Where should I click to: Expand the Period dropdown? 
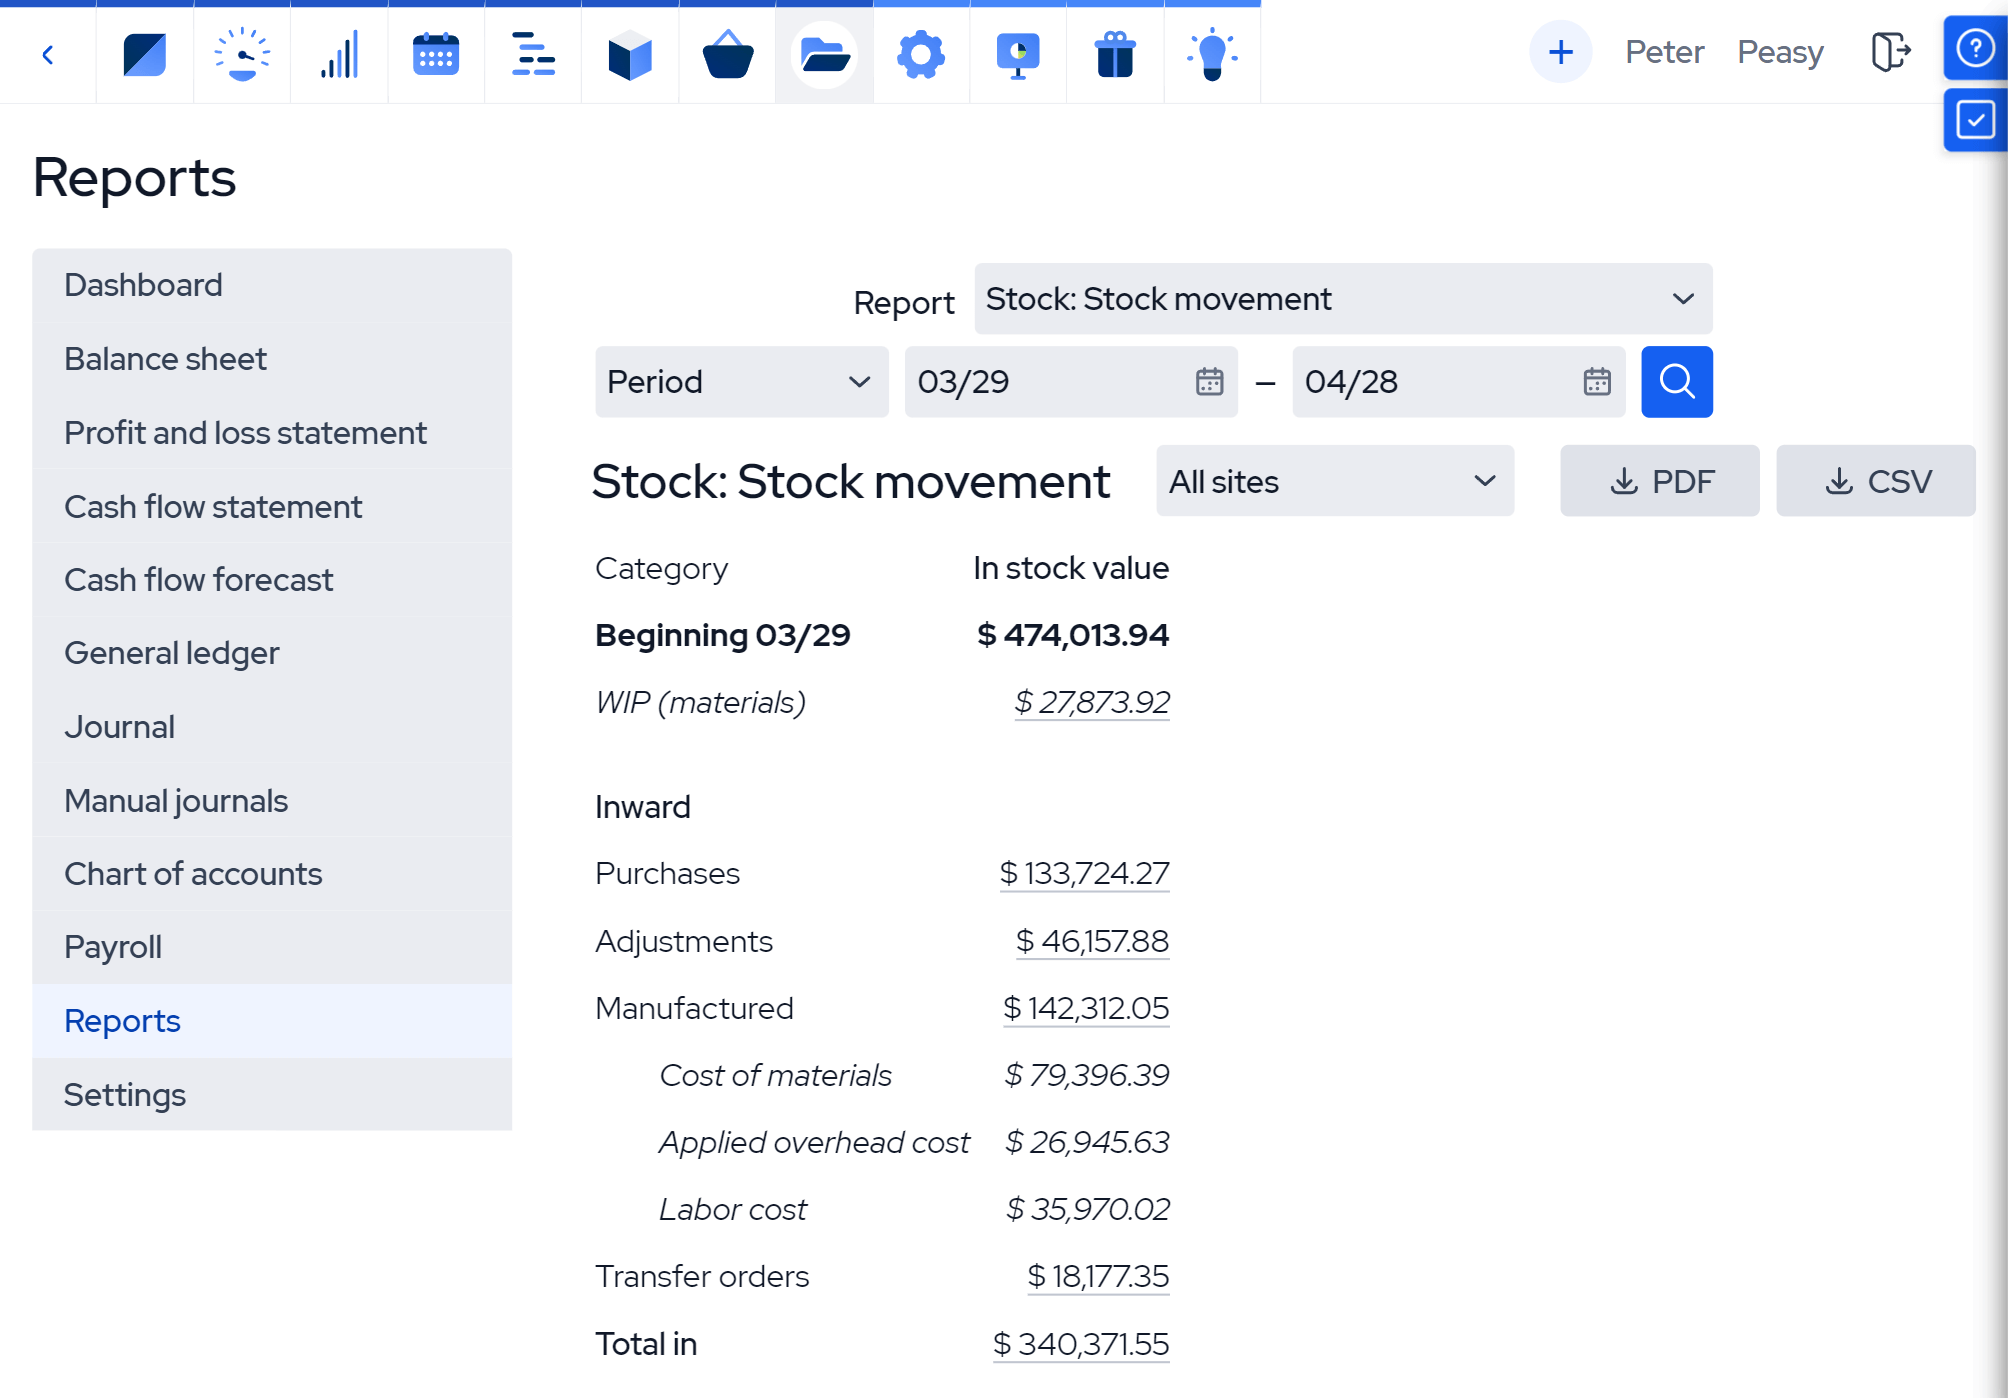coord(740,381)
